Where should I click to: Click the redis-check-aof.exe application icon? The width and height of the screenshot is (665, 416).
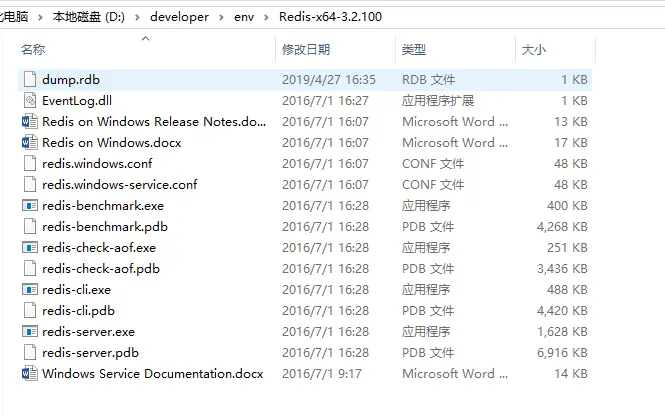tap(30, 248)
